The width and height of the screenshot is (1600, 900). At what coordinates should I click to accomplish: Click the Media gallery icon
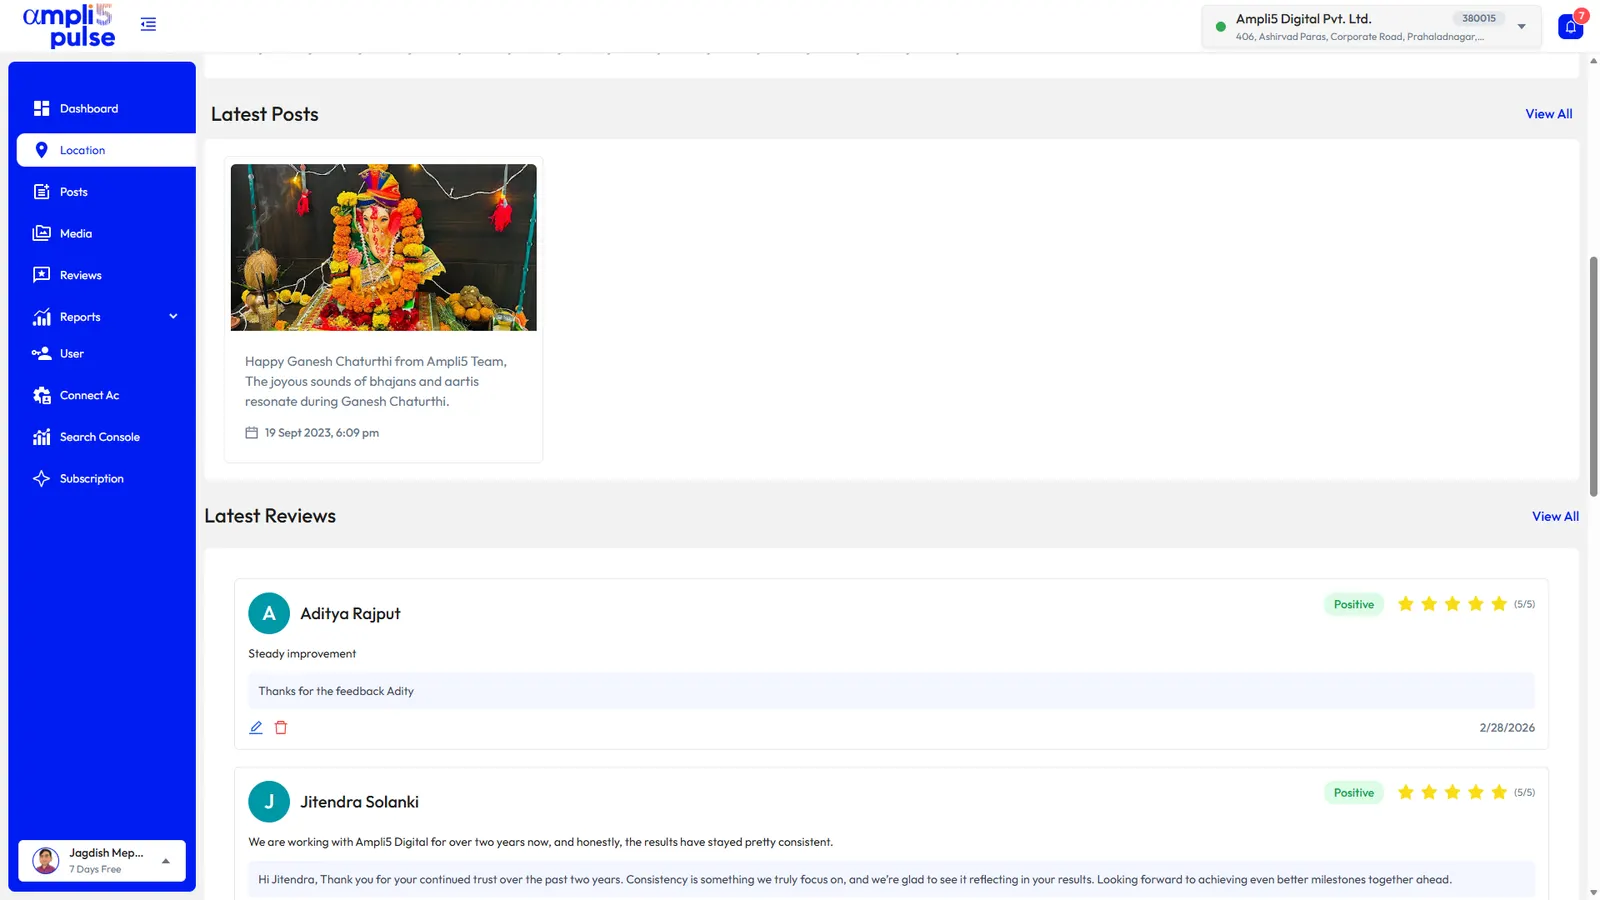tap(41, 233)
